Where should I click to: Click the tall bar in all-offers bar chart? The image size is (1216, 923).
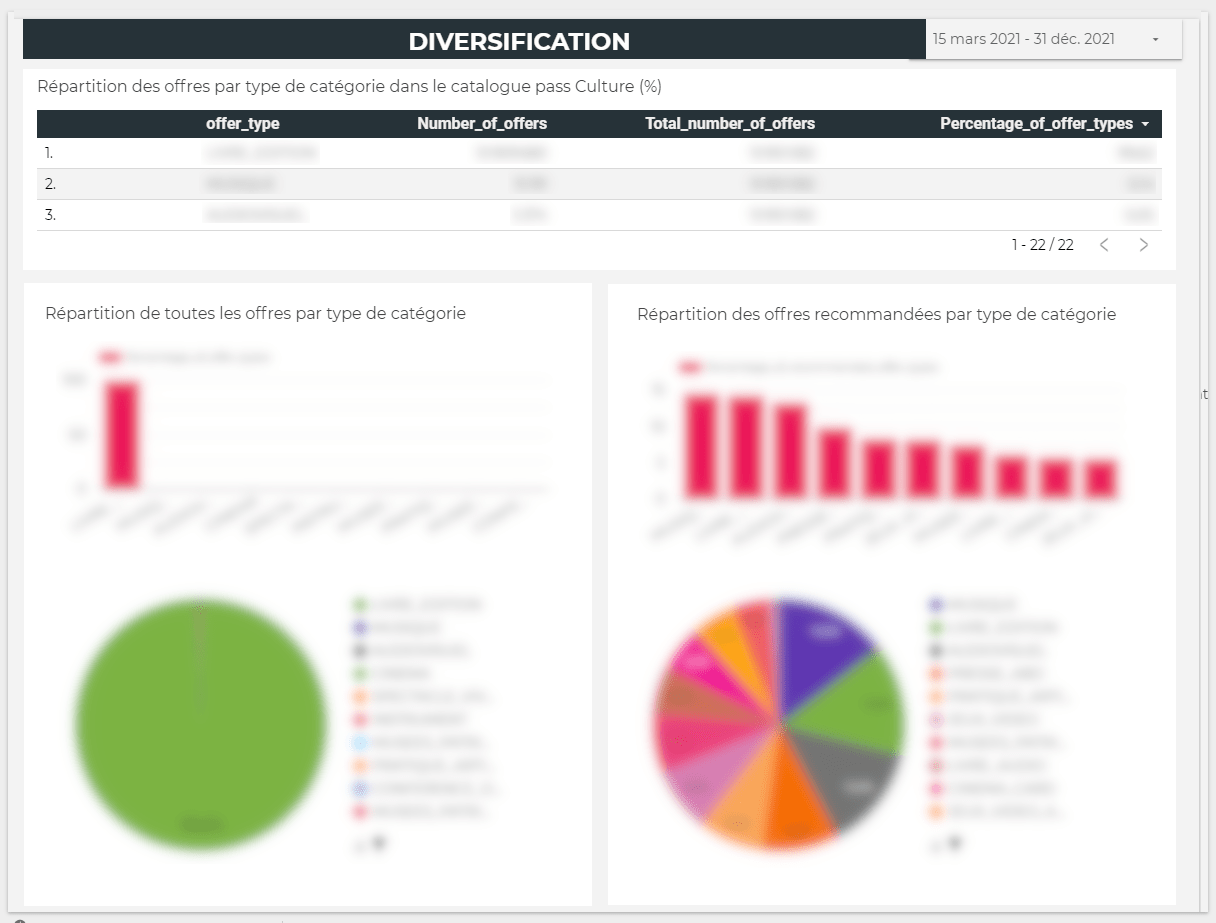[x=122, y=435]
